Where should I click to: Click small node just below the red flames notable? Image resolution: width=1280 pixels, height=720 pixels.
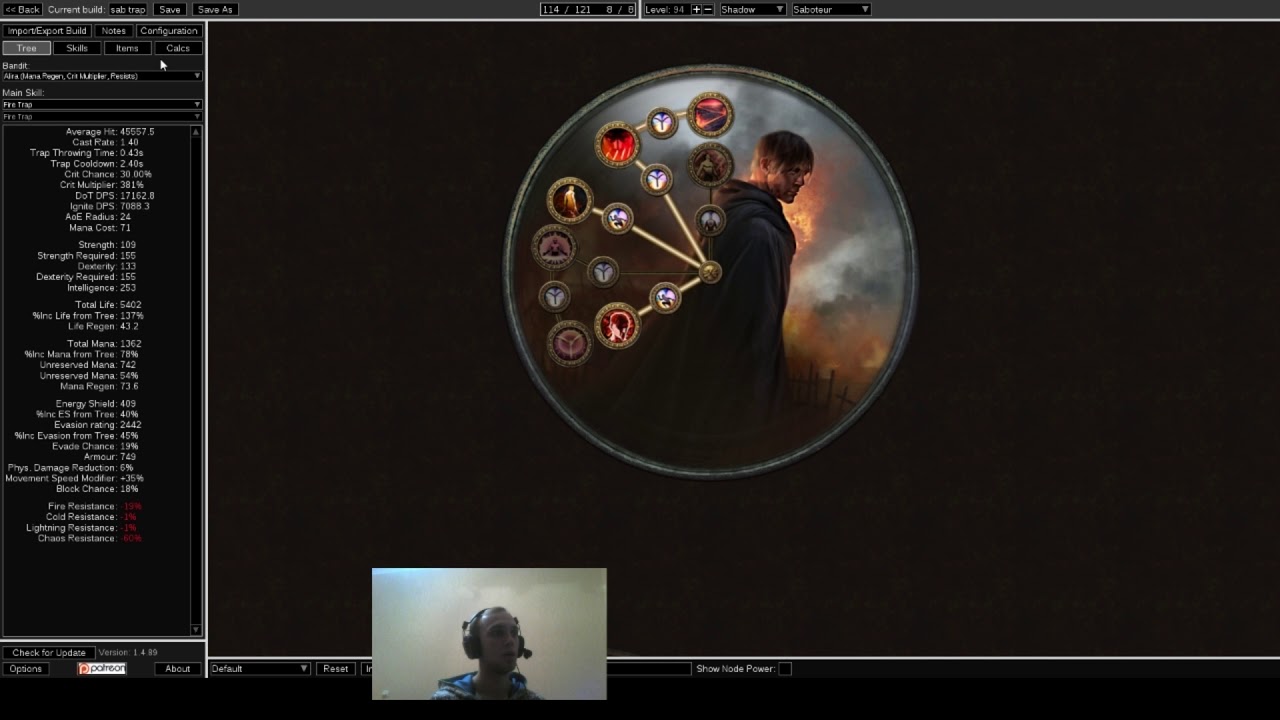[656, 179]
